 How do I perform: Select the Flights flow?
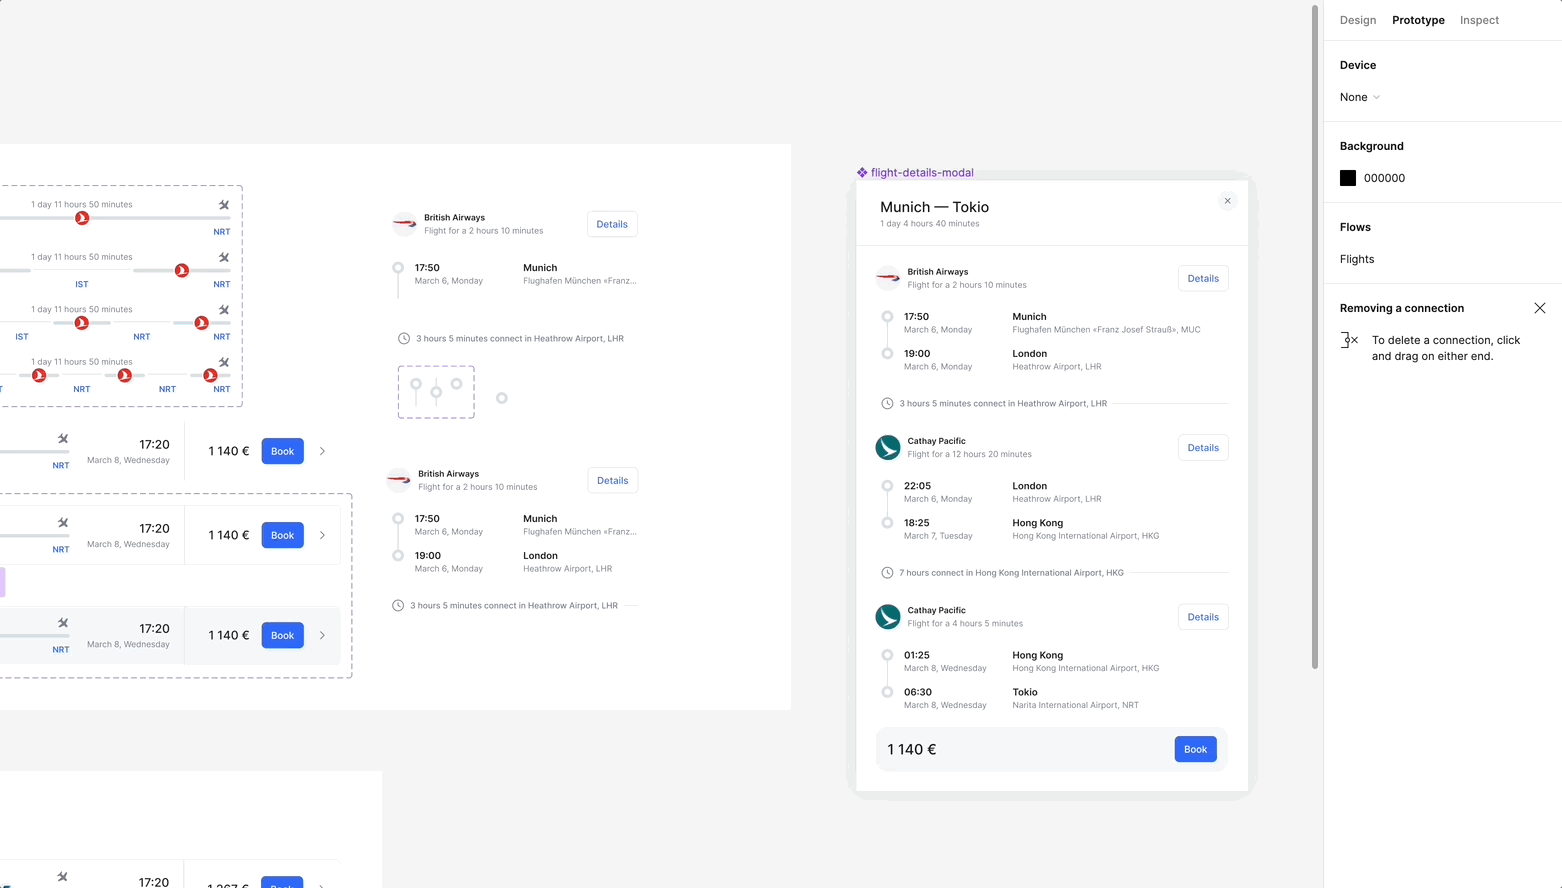(x=1357, y=259)
